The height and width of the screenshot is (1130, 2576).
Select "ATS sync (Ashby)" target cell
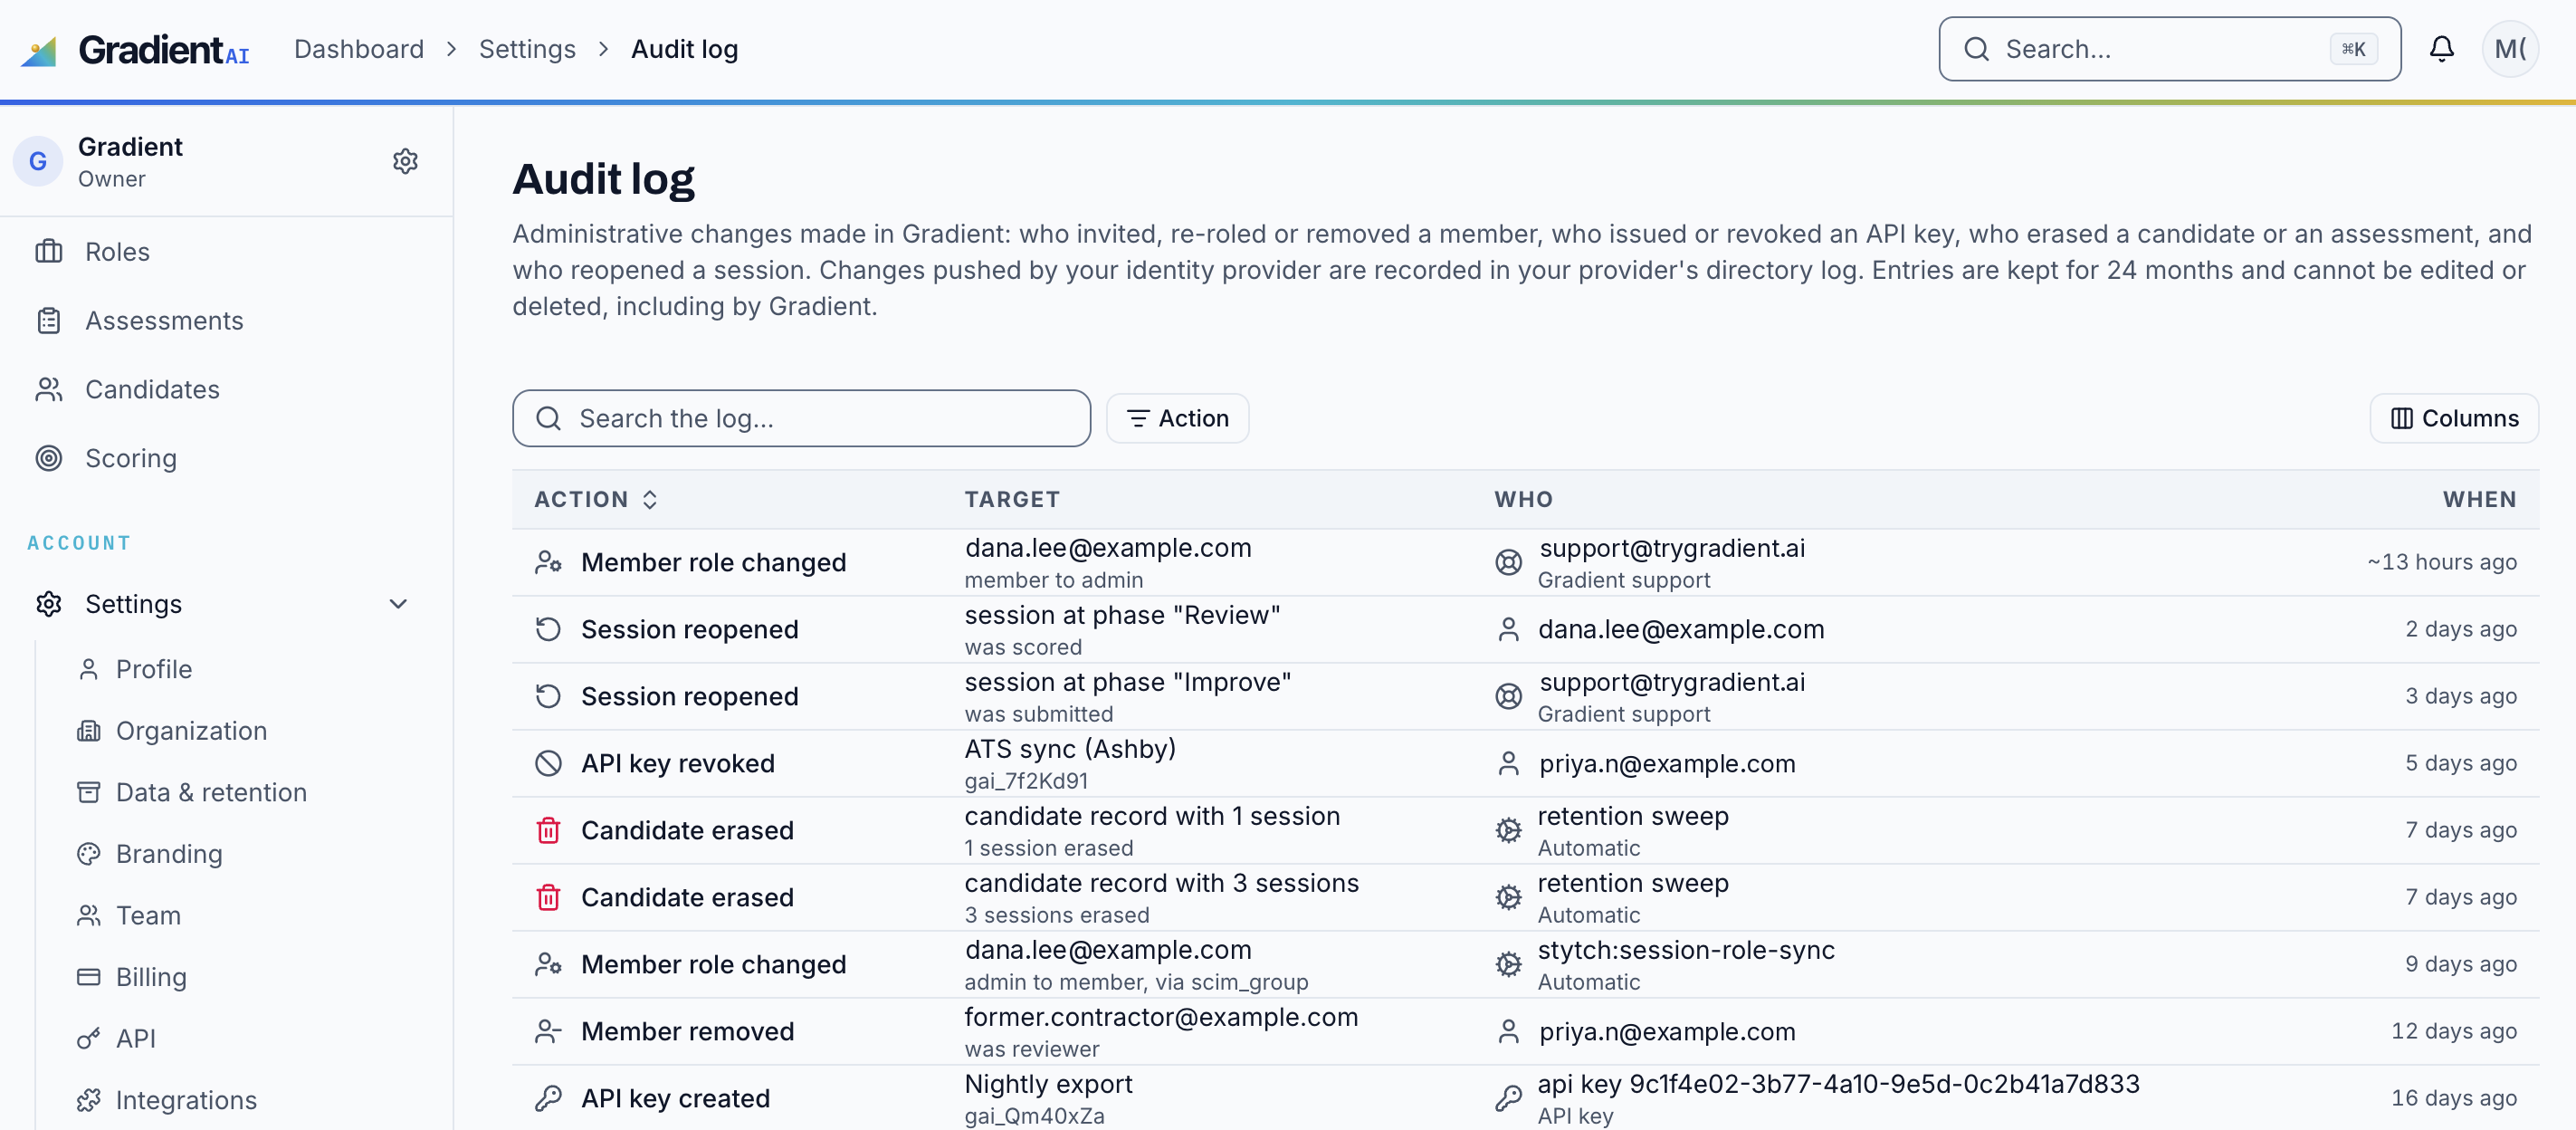(1070, 748)
